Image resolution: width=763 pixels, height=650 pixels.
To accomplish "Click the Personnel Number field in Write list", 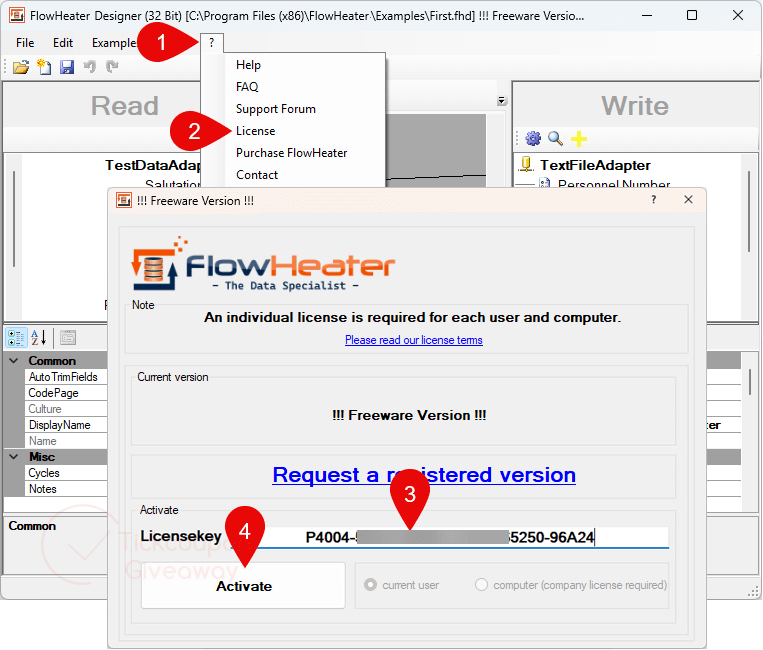I will click(x=614, y=183).
